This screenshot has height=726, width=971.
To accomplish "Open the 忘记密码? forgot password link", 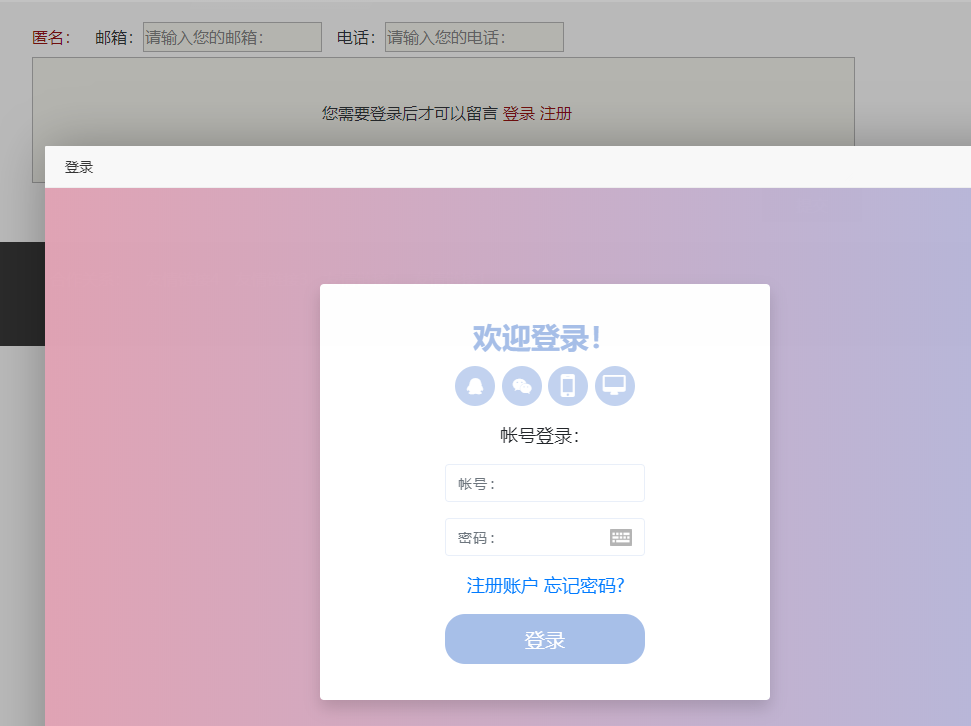I will (584, 585).
